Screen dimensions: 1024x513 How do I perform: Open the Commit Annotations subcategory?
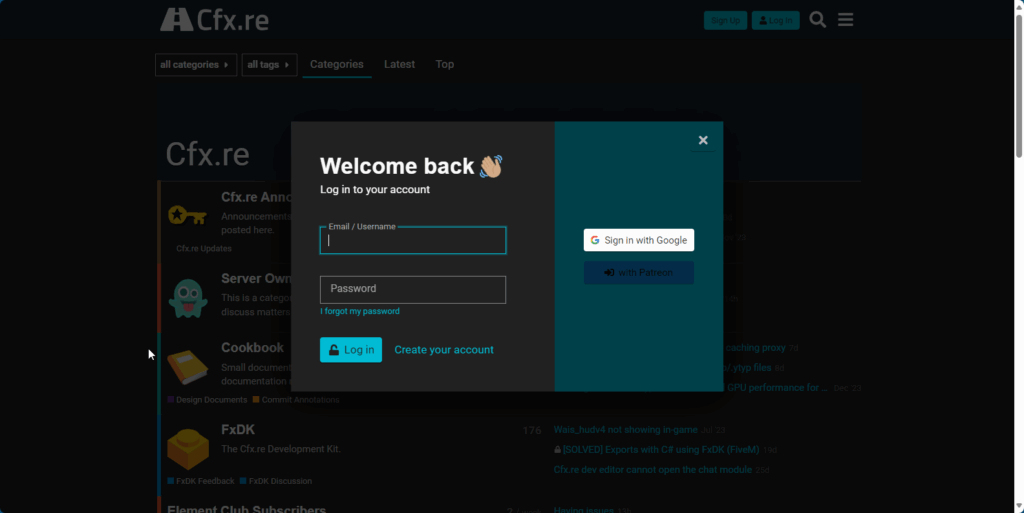pos(296,399)
